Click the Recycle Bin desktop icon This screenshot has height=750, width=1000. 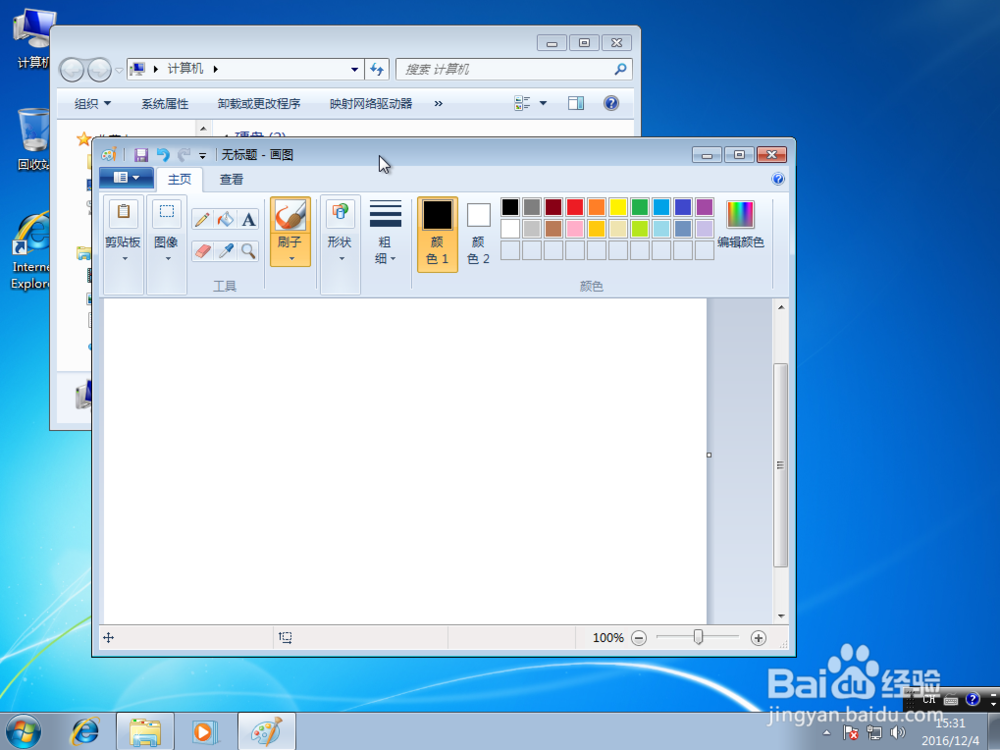pos(32,139)
